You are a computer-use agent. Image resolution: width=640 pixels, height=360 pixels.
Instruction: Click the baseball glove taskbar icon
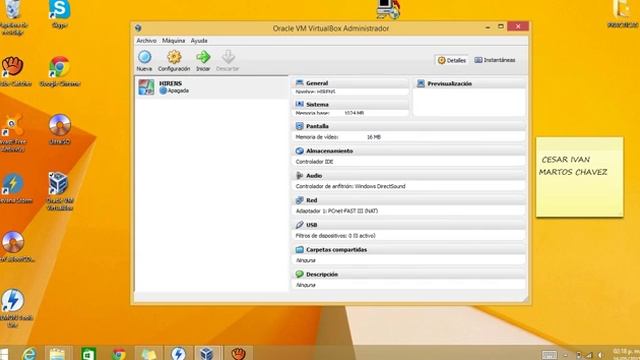click(x=238, y=353)
